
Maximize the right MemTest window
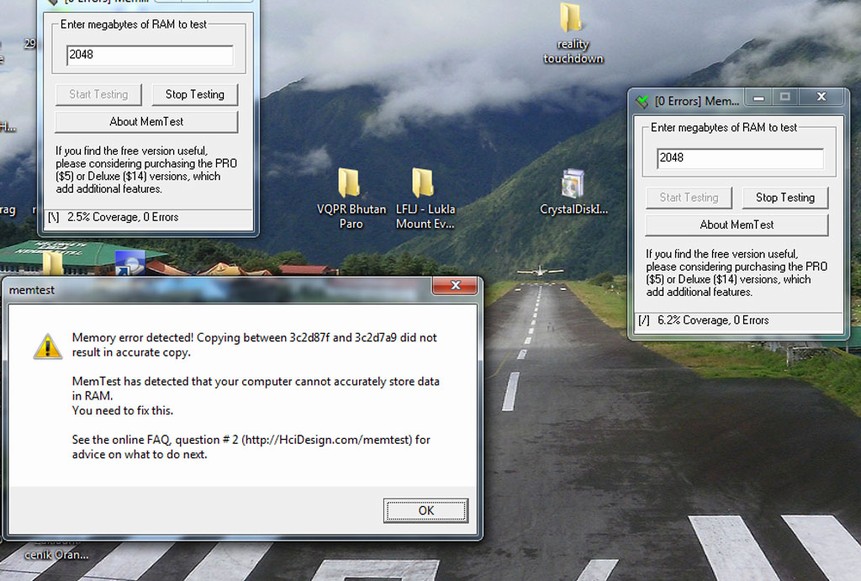tap(785, 97)
